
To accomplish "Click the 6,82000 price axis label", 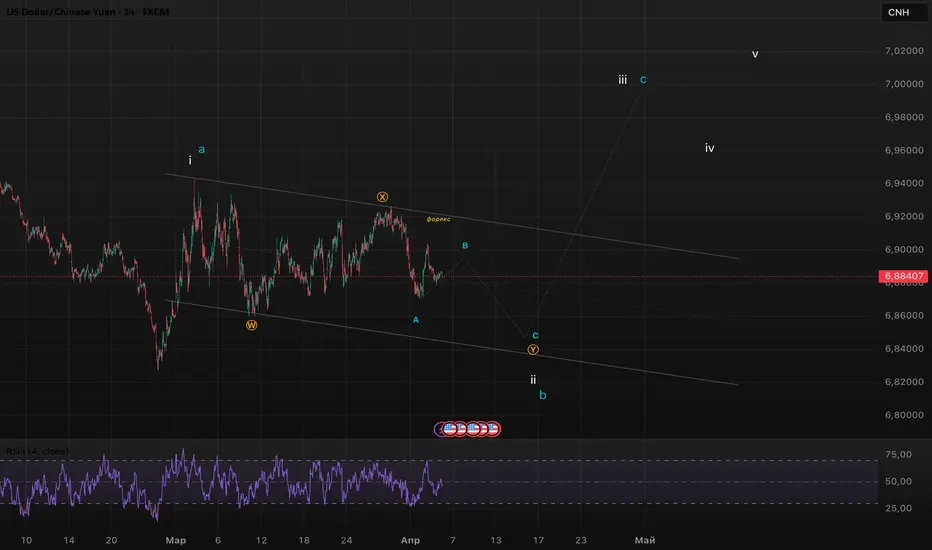I will point(904,382).
